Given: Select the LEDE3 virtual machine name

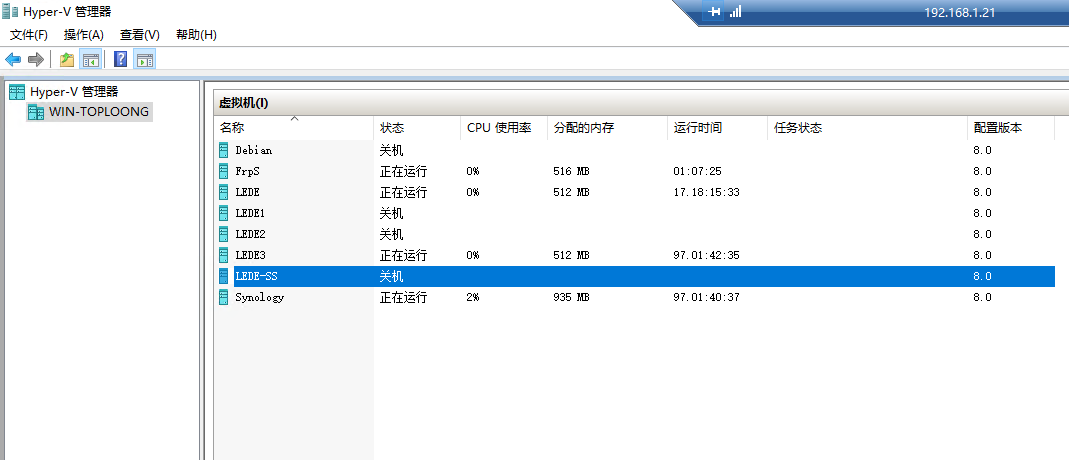Looking at the screenshot, I should [x=250, y=256].
